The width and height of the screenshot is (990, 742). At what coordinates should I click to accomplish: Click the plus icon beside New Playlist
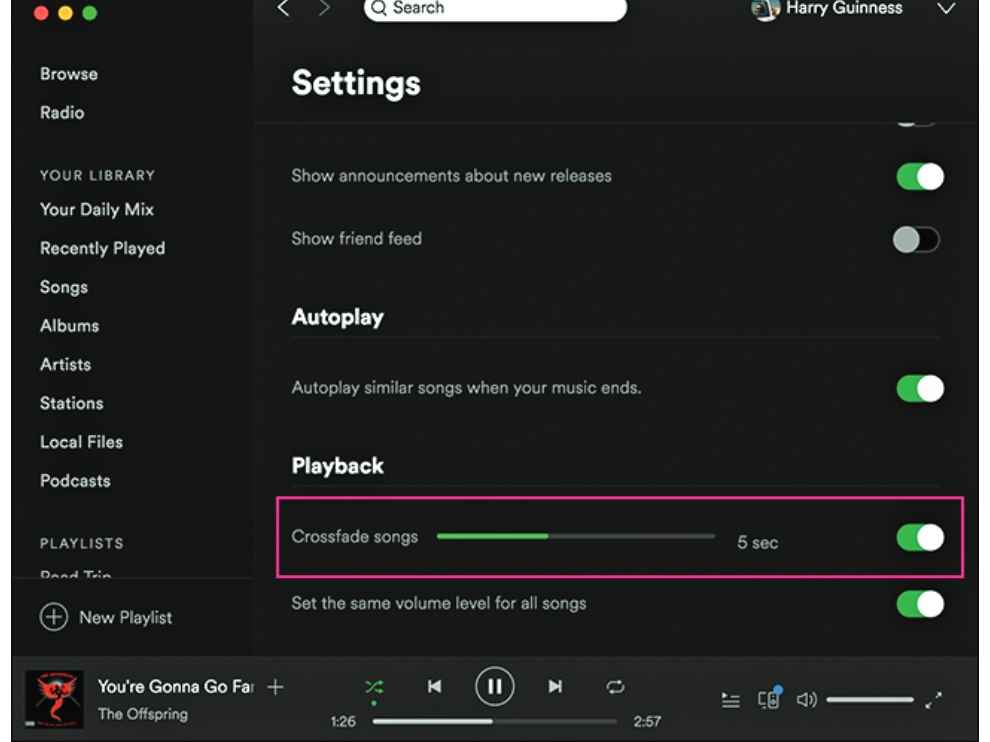pos(54,617)
